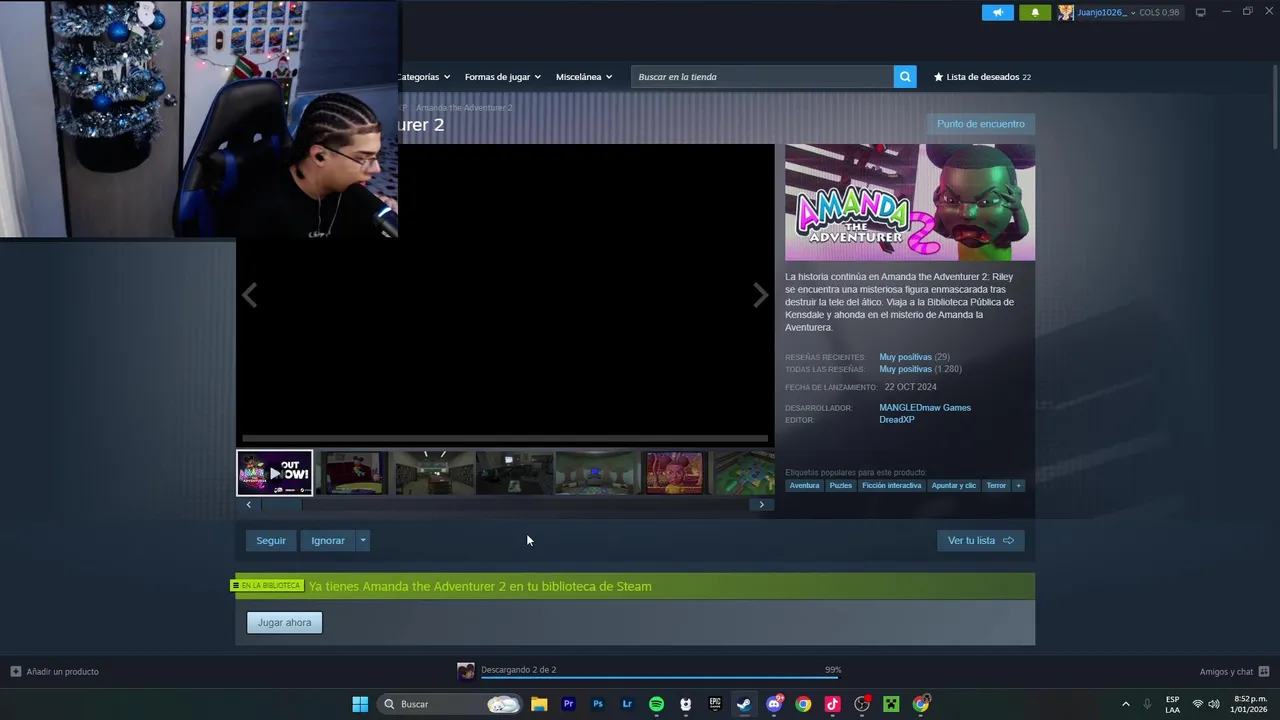
Task: Select the Puzles tag
Action: 841,486
